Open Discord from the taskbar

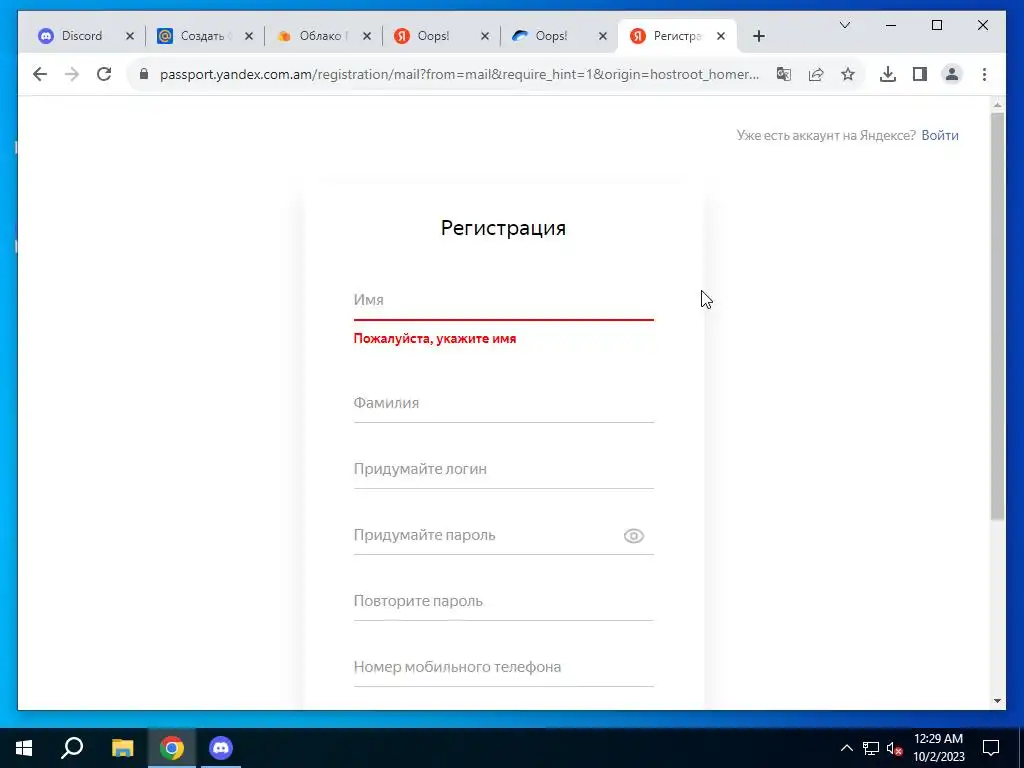pyautogui.click(x=221, y=748)
